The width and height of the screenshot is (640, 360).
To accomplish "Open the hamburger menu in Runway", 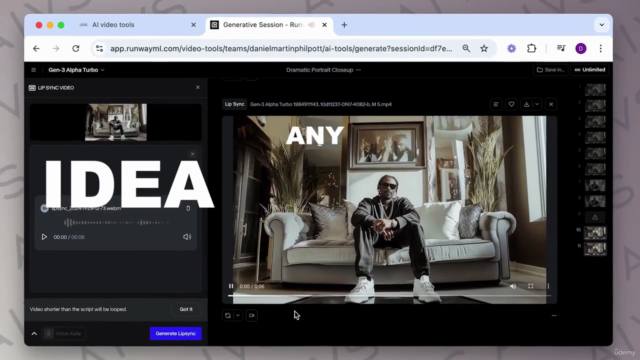I will pos(33,70).
